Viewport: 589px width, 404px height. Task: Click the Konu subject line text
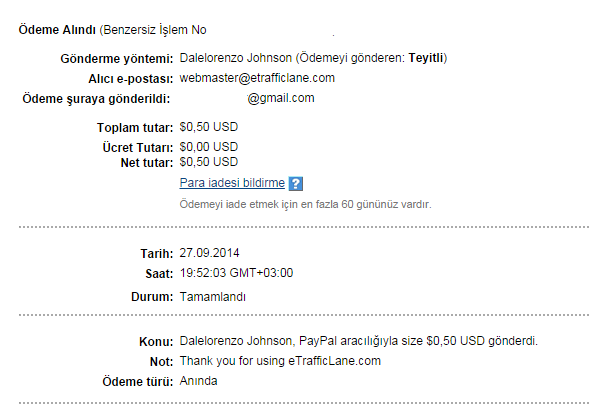coord(358,341)
